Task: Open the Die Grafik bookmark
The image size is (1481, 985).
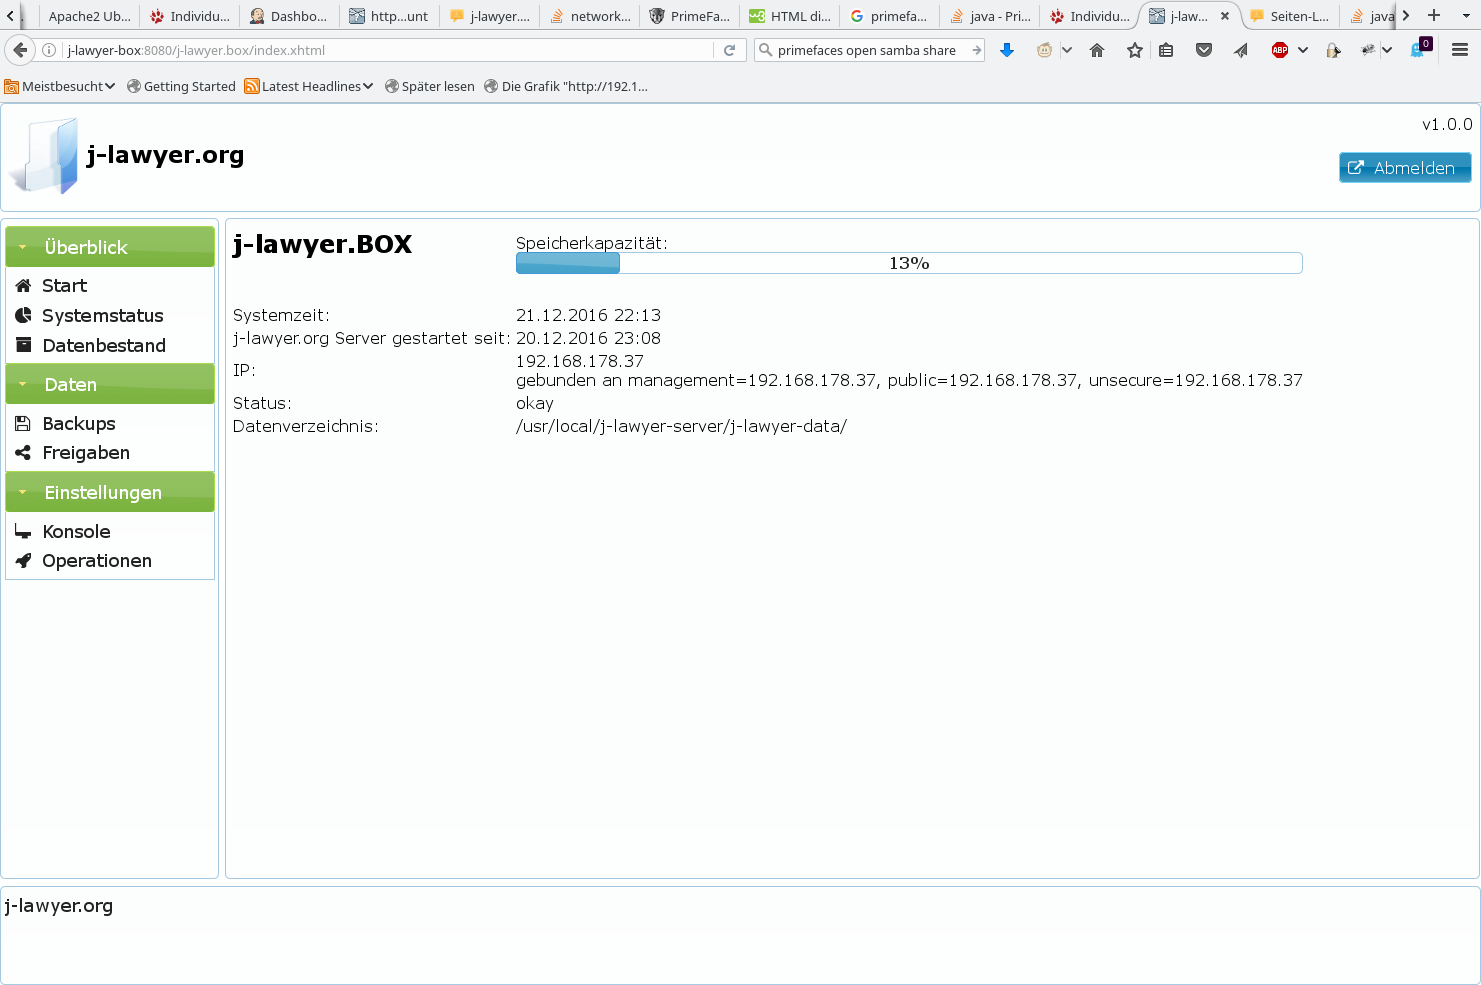Action: tap(566, 86)
